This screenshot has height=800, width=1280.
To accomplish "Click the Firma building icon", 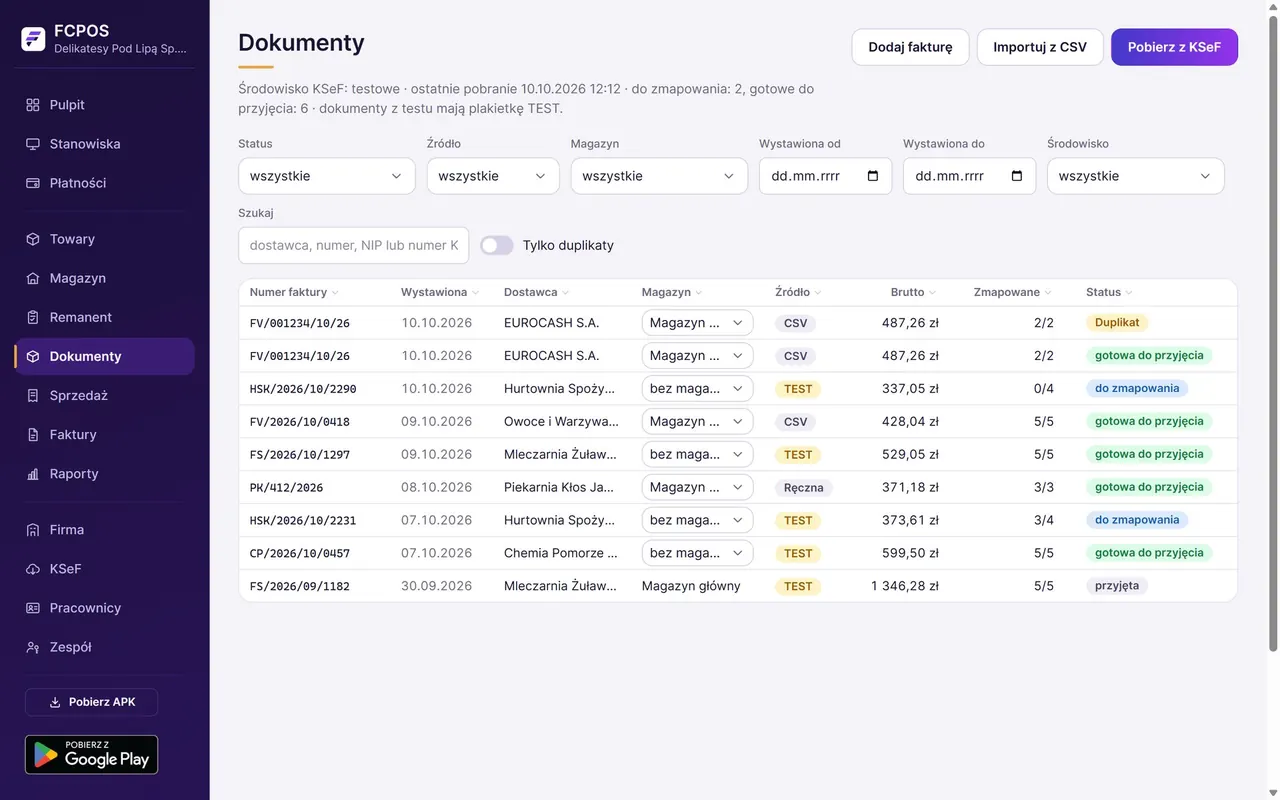I will coord(33,529).
